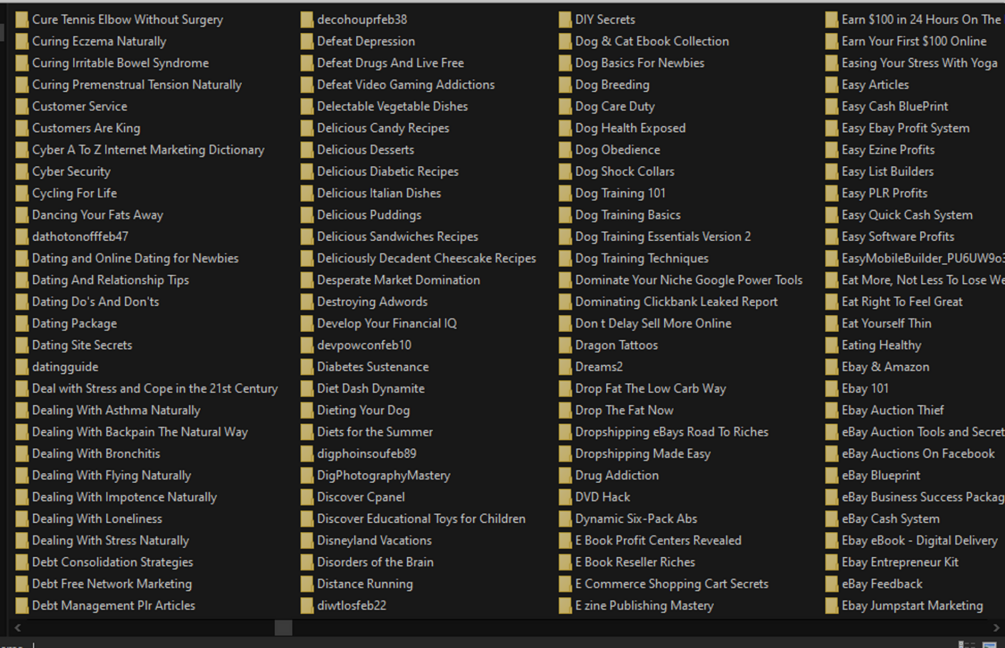Click the eBay Feedback folder icon
Viewport: 1005px width, 648px height.
tap(831, 584)
